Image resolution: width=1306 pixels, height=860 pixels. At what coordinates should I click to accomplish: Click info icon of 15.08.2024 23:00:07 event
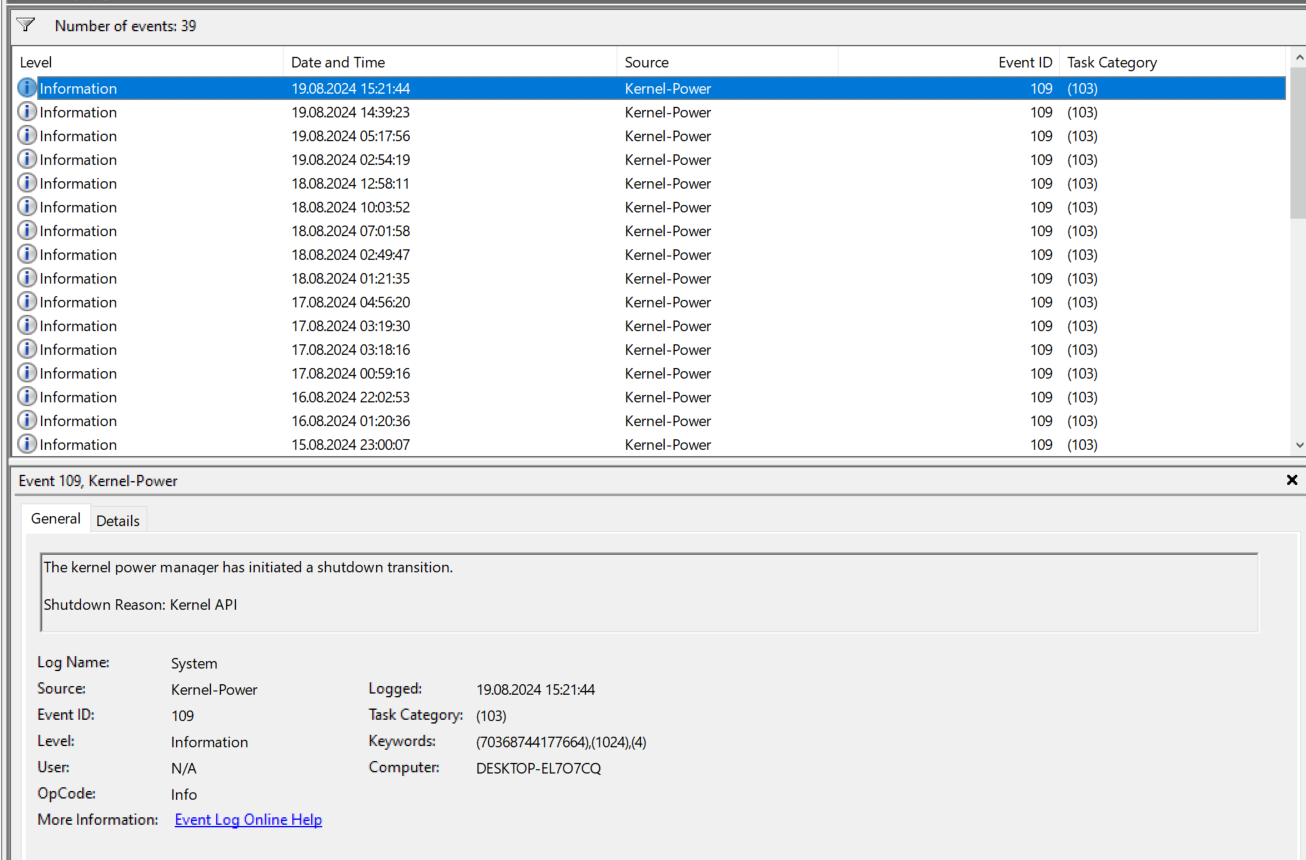click(x=27, y=444)
